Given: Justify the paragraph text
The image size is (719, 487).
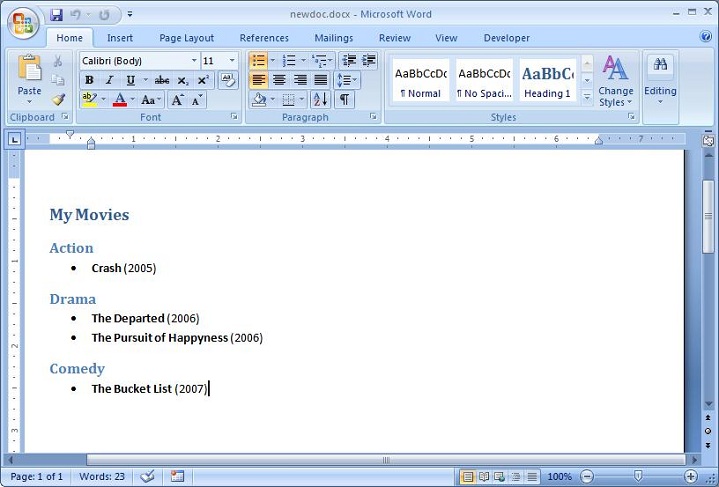Looking at the screenshot, I should click(x=321, y=80).
